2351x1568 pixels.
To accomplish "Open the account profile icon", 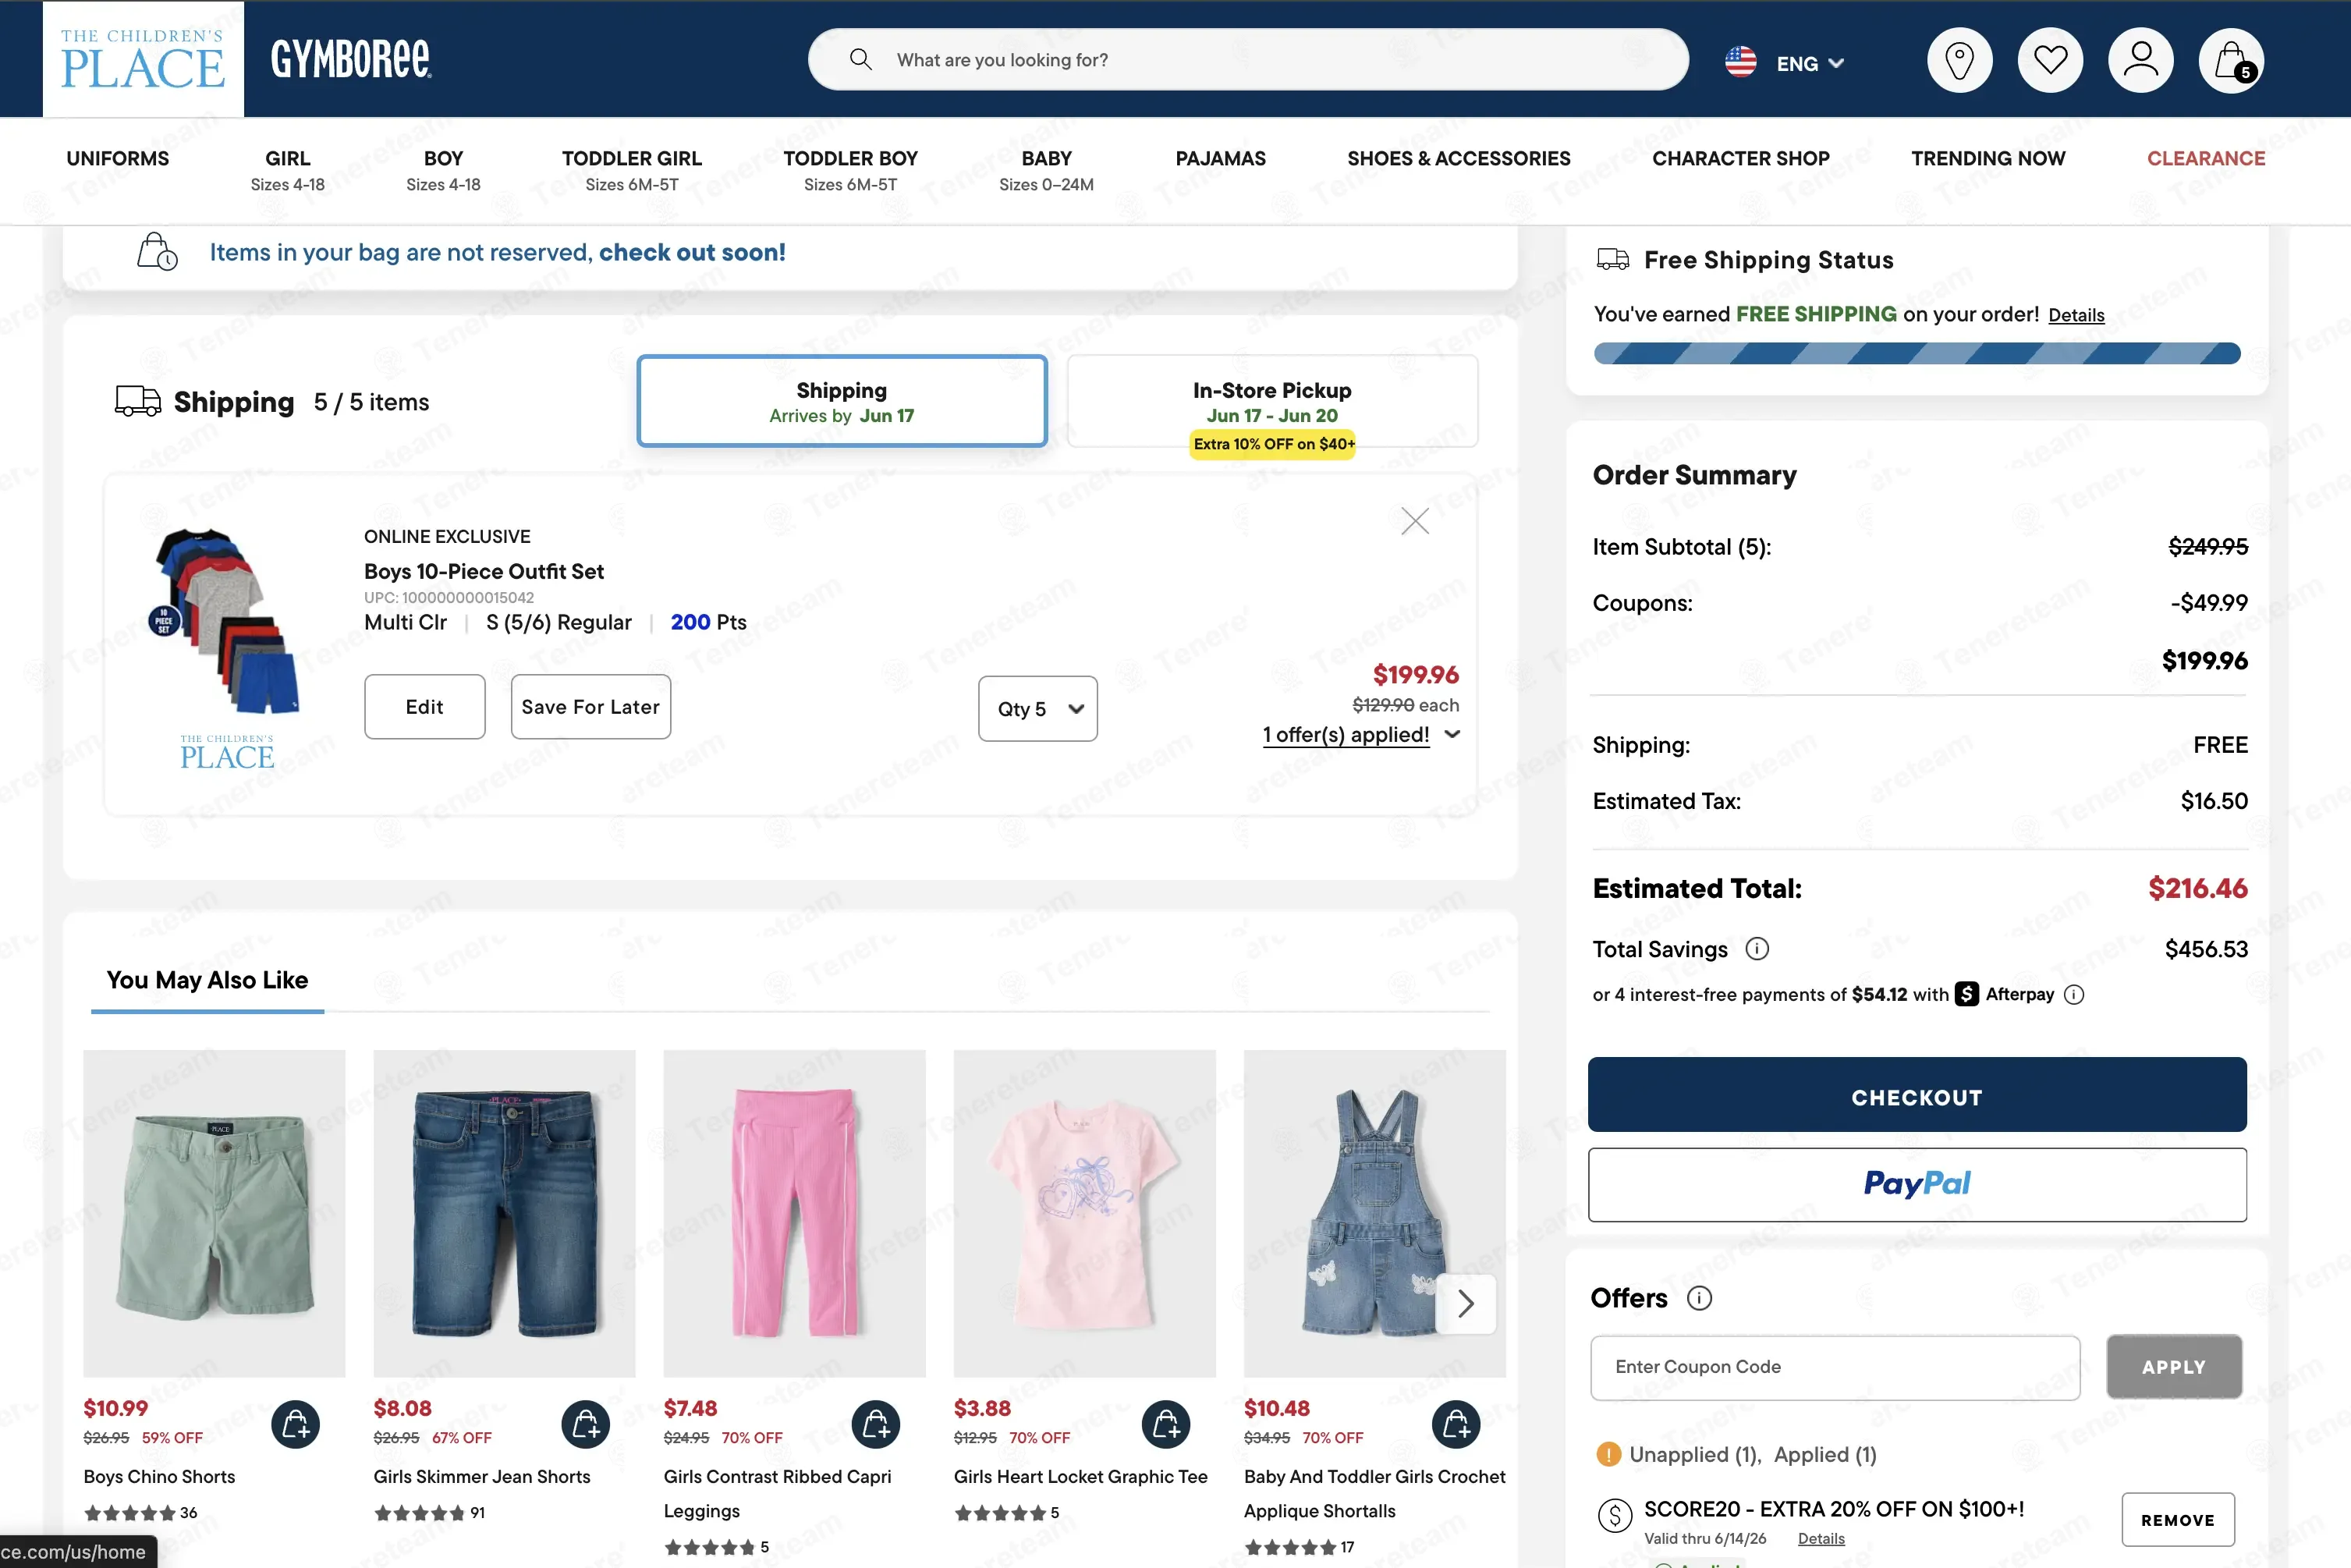I will [2140, 61].
